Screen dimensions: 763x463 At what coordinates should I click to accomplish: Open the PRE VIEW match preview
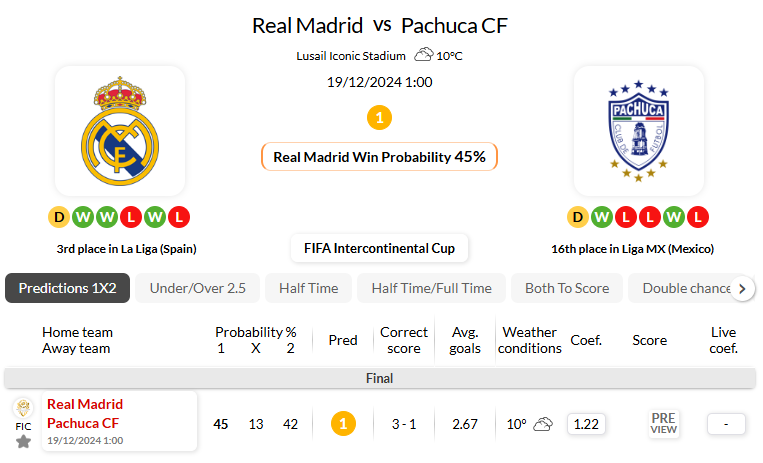[663, 424]
